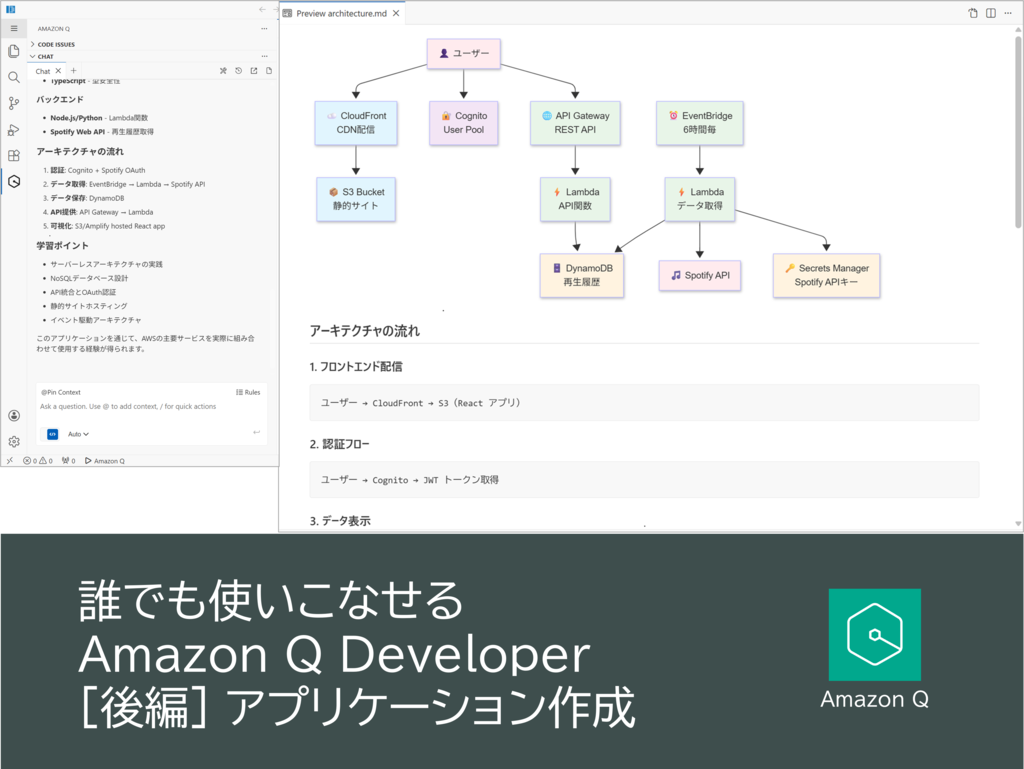The width and height of the screenshot is (1024, 769).
Task: Expand the CODE ISSUES section
Action: pyautogui.click(x=56, y=44)
